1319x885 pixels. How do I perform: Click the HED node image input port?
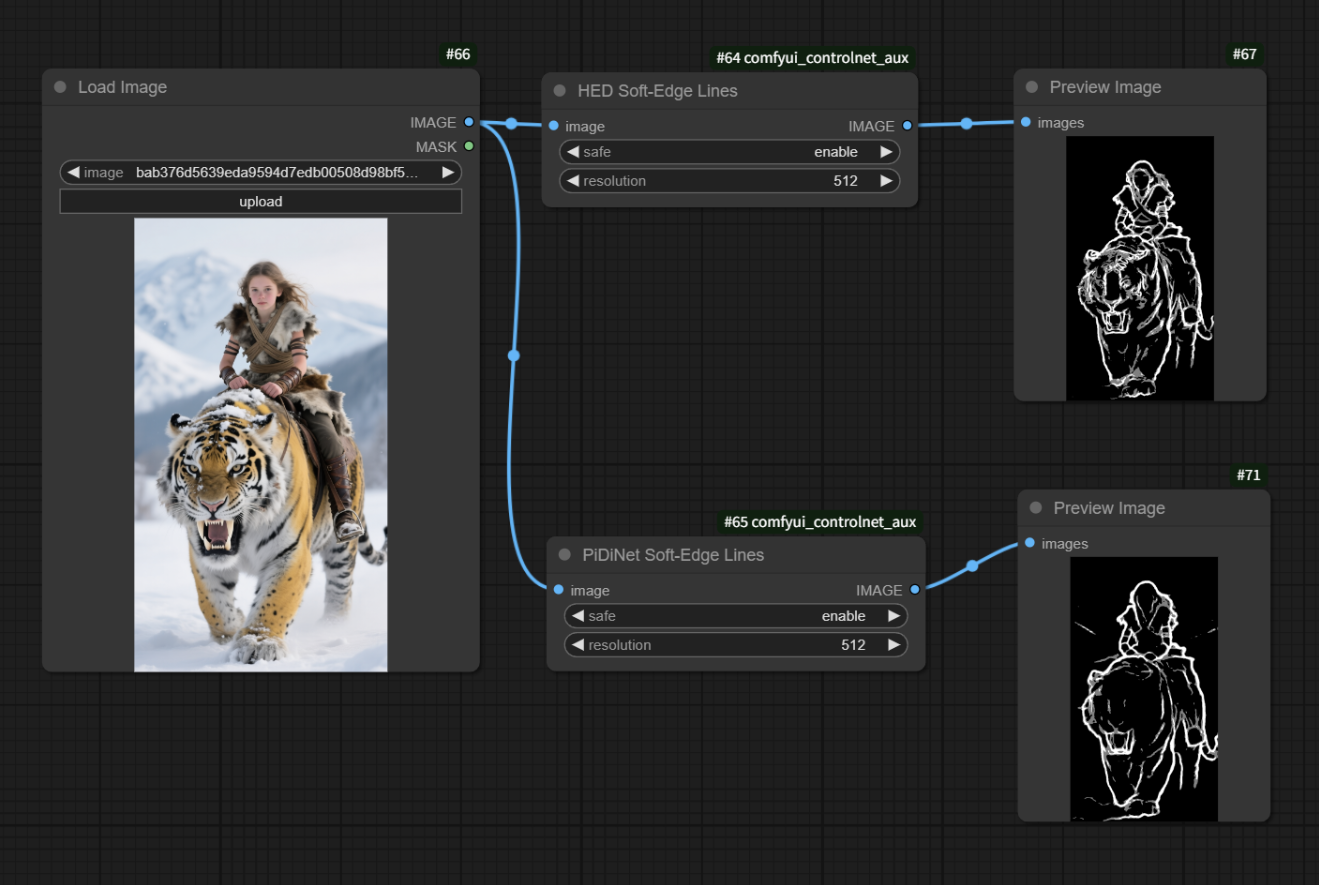click(x=554, y=127)
